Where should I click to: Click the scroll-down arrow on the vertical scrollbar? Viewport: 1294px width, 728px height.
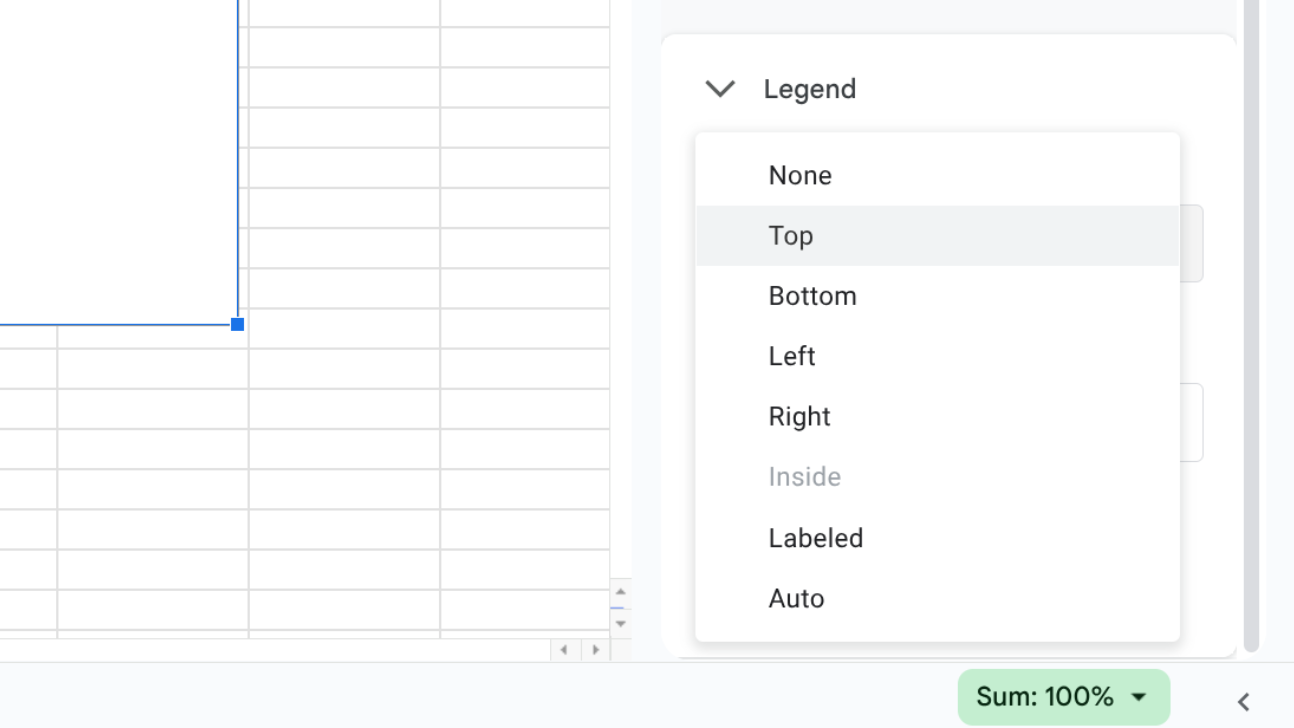[621, 623]
